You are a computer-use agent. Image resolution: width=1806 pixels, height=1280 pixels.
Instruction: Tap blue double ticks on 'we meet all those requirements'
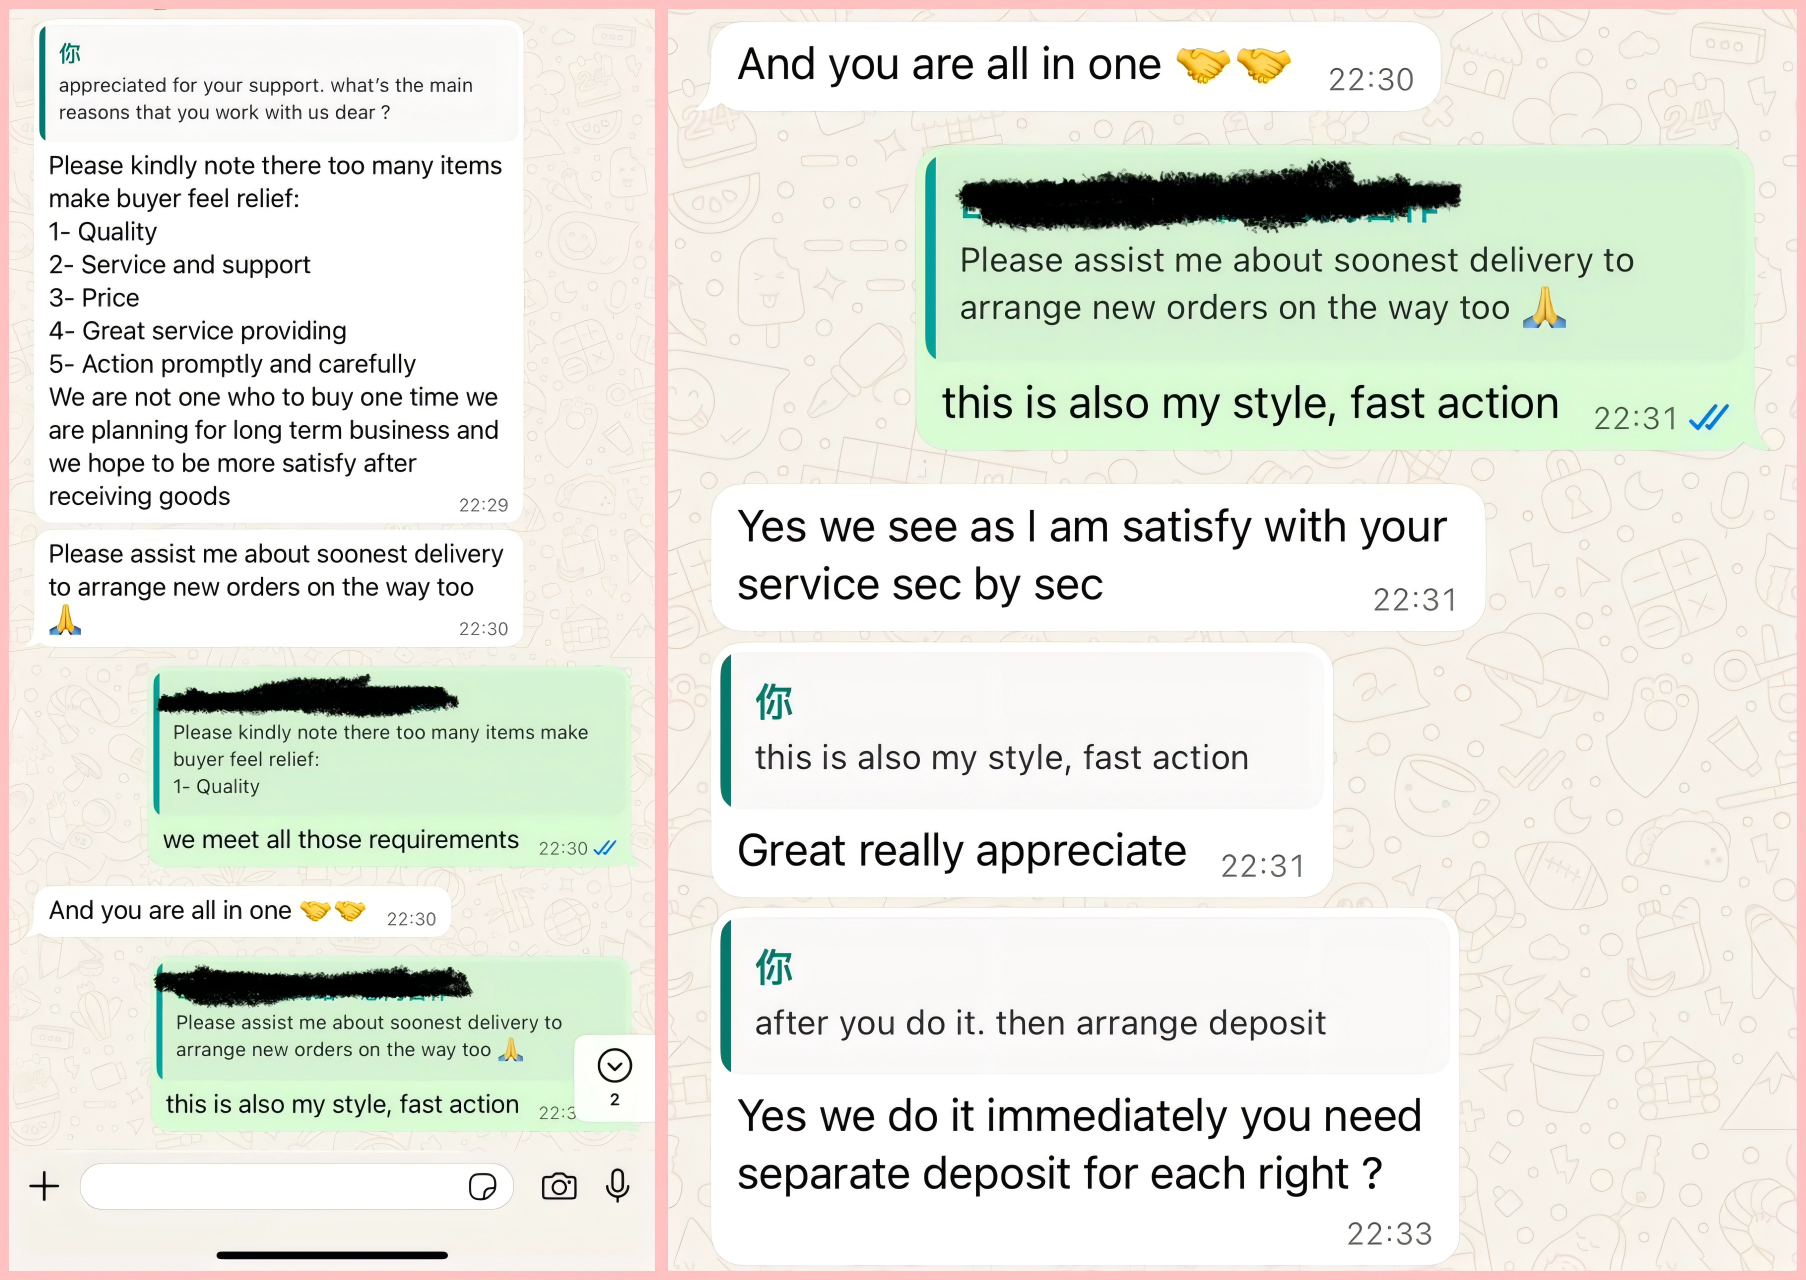coord(605,848)
